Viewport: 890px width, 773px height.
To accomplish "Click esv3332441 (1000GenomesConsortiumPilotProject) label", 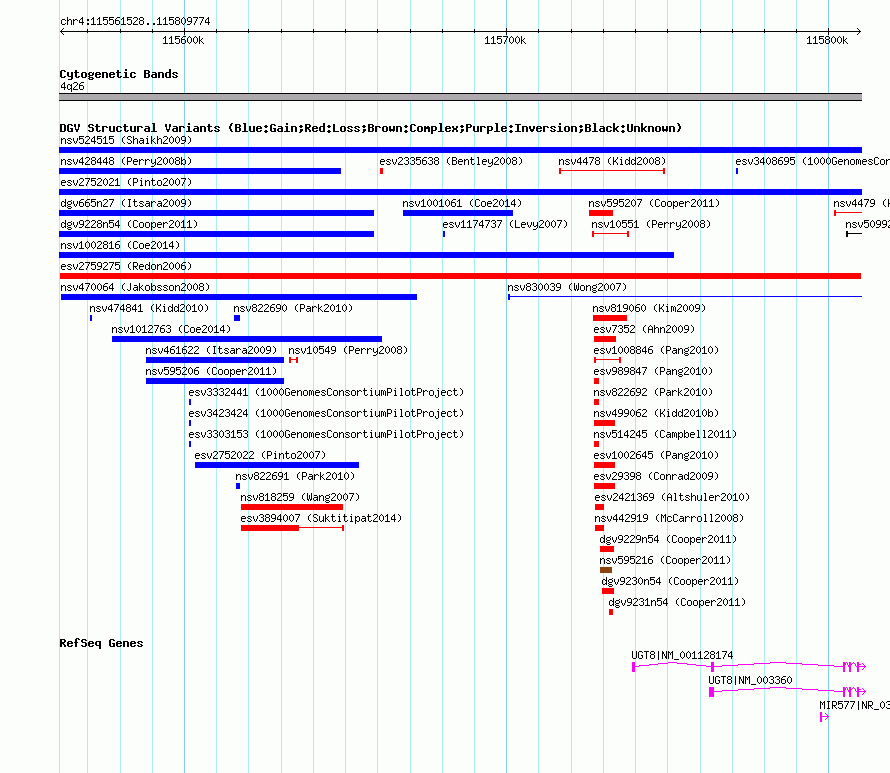I will (x=326, y=392).
